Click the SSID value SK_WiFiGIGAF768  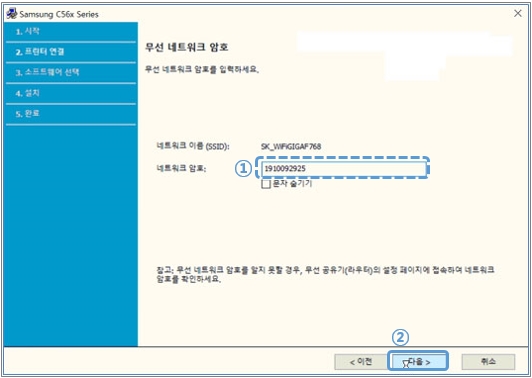(291, 147)
